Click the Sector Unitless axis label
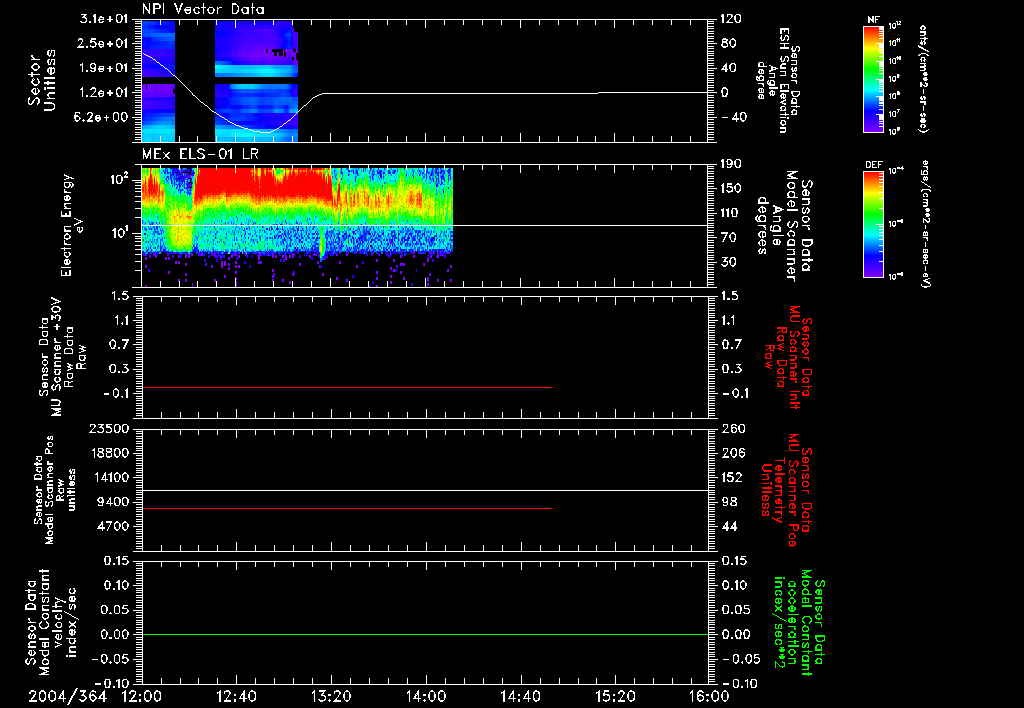The width and height of the screenshot is (1024, 708). 41,80
